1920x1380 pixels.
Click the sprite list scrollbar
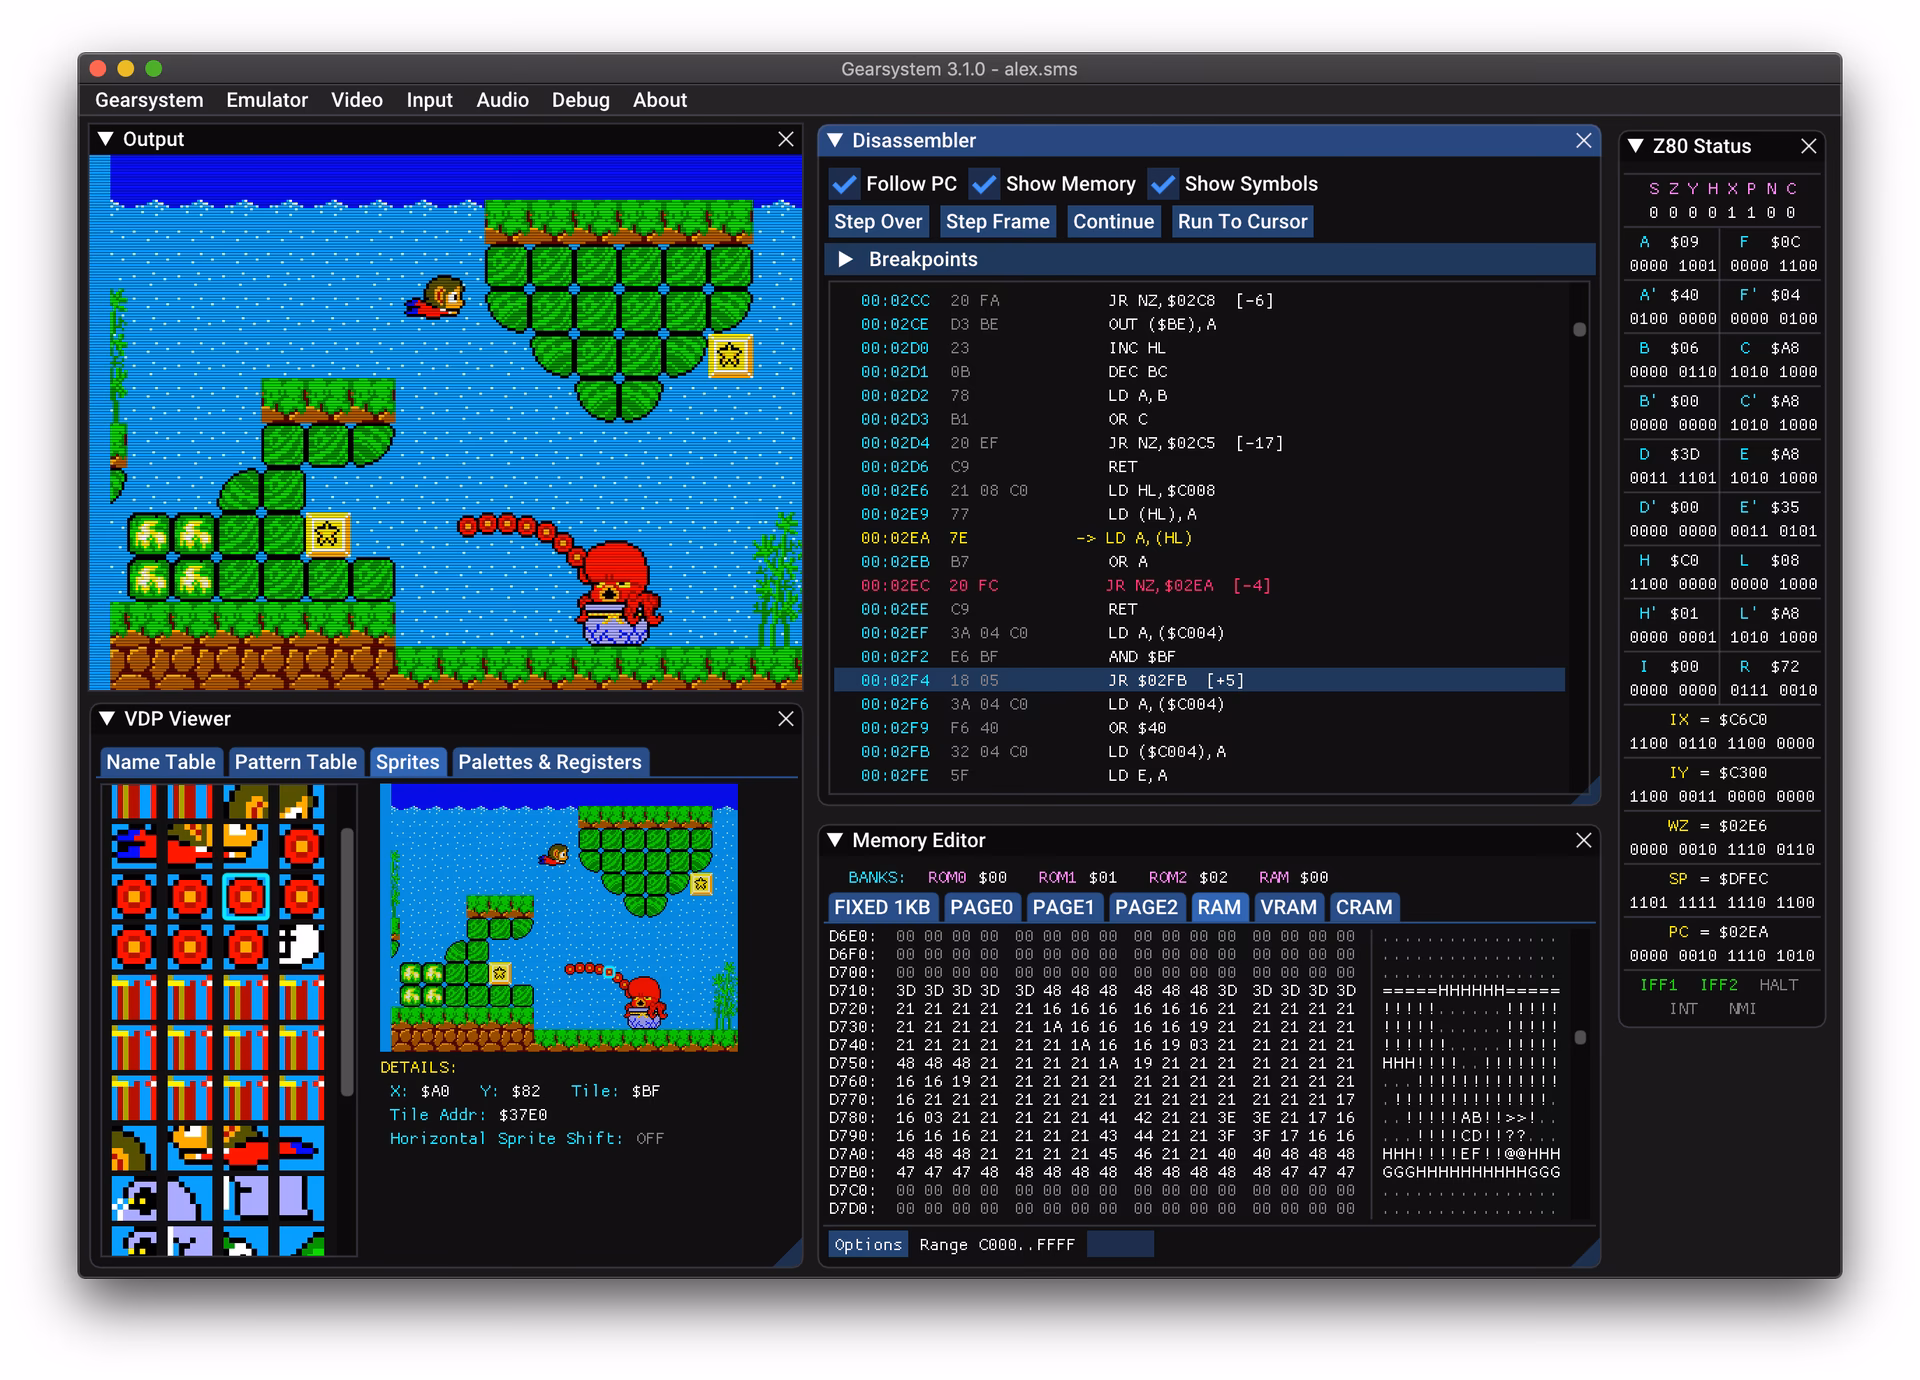pyautogui.click(x=347, y=962)
